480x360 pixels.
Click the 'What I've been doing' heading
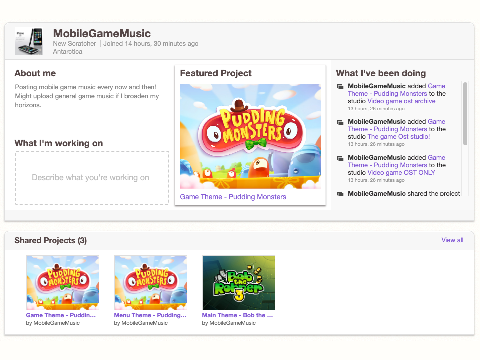381,73
